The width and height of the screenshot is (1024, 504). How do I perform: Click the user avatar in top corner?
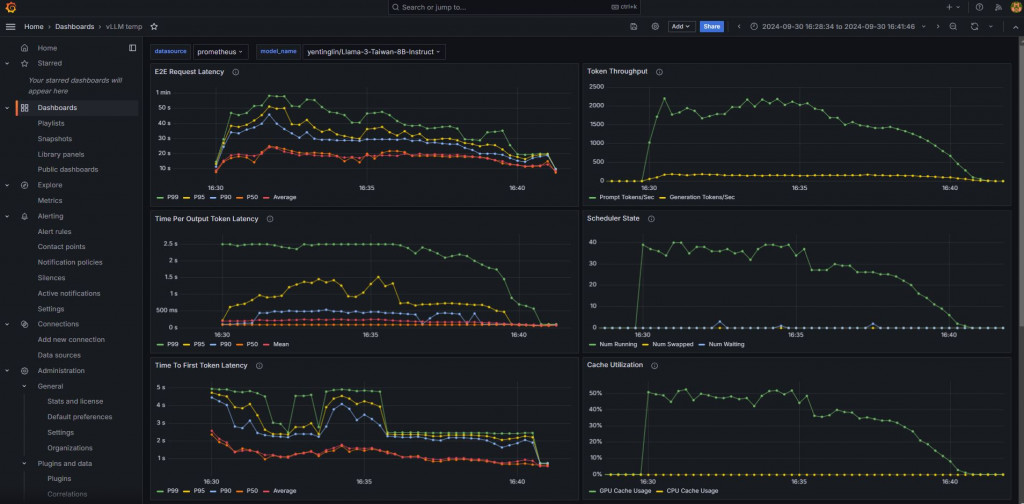tap(1016, 8)
